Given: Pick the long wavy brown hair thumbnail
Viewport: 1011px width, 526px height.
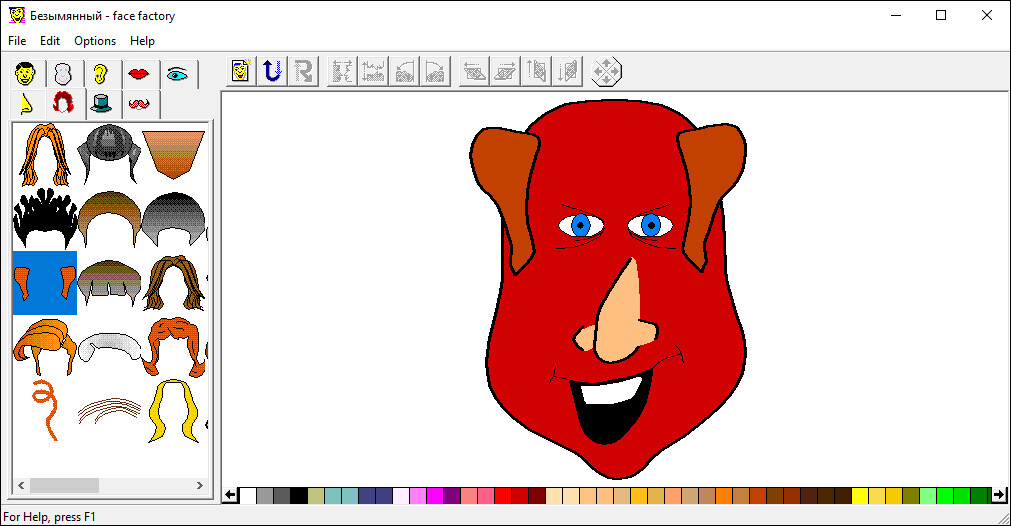Looking at the screenshot, I should (173, 283).
